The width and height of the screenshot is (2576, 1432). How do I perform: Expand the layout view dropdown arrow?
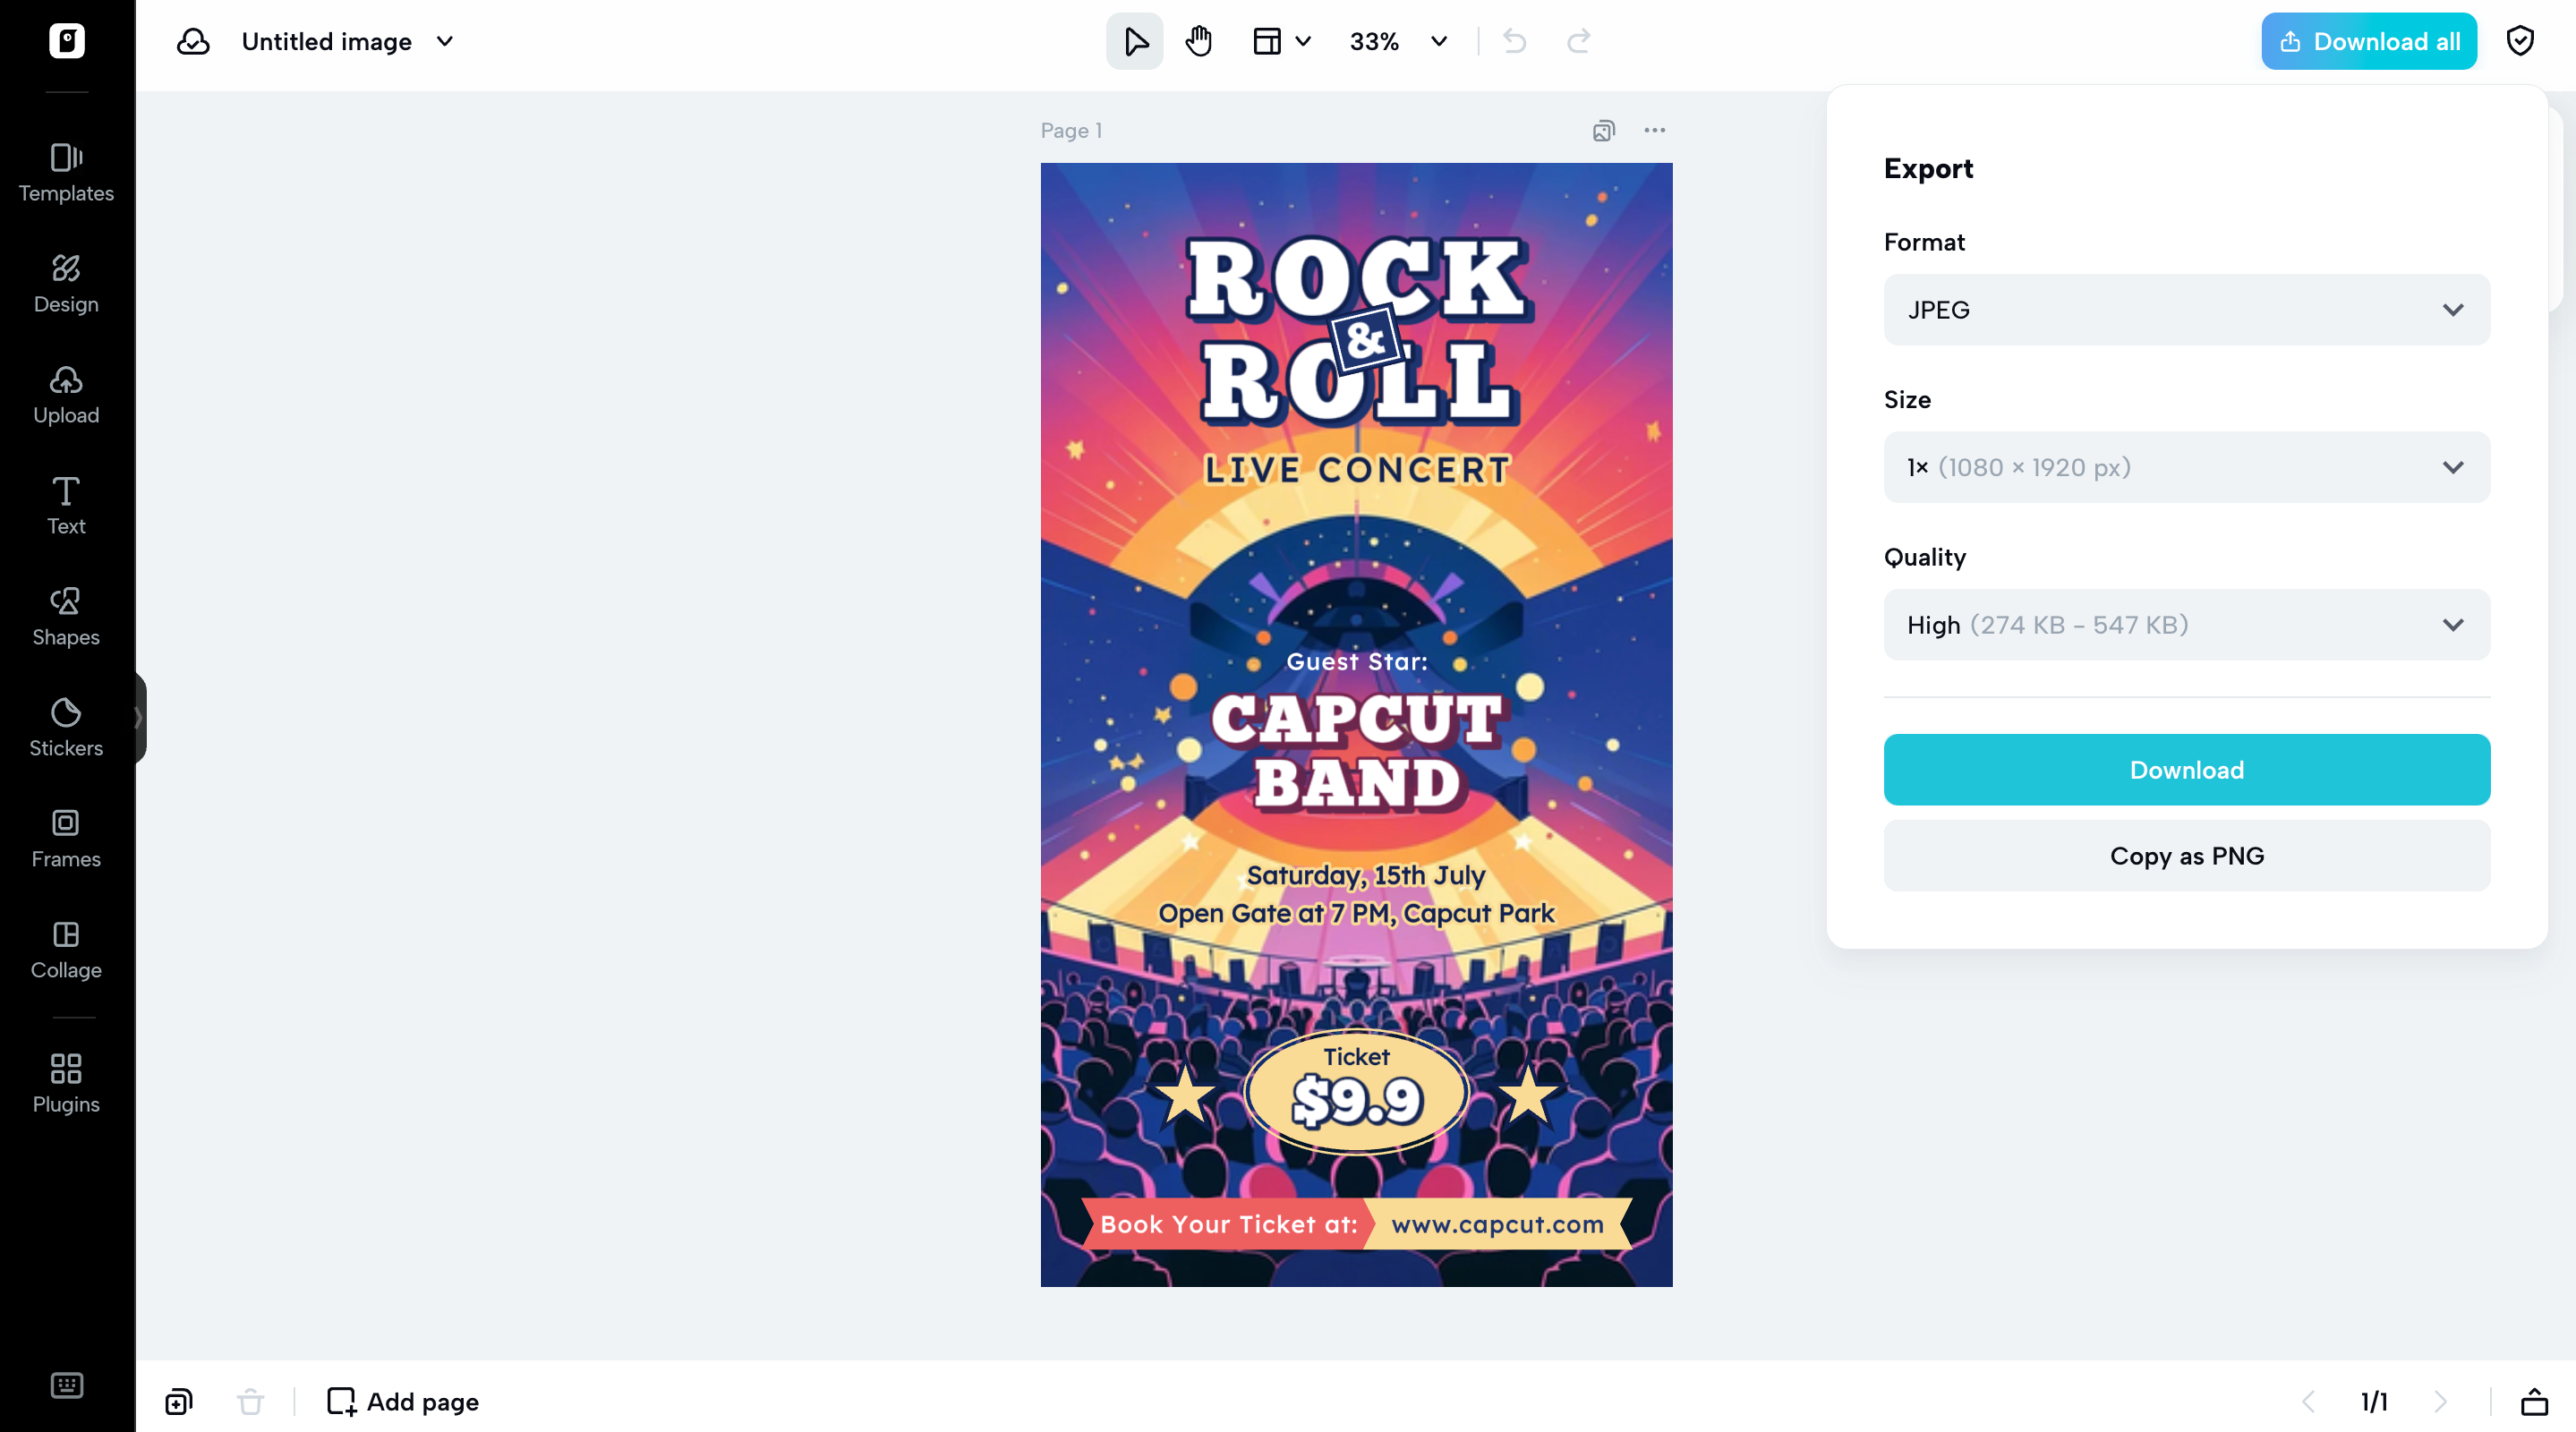[x=1303, y=41]
